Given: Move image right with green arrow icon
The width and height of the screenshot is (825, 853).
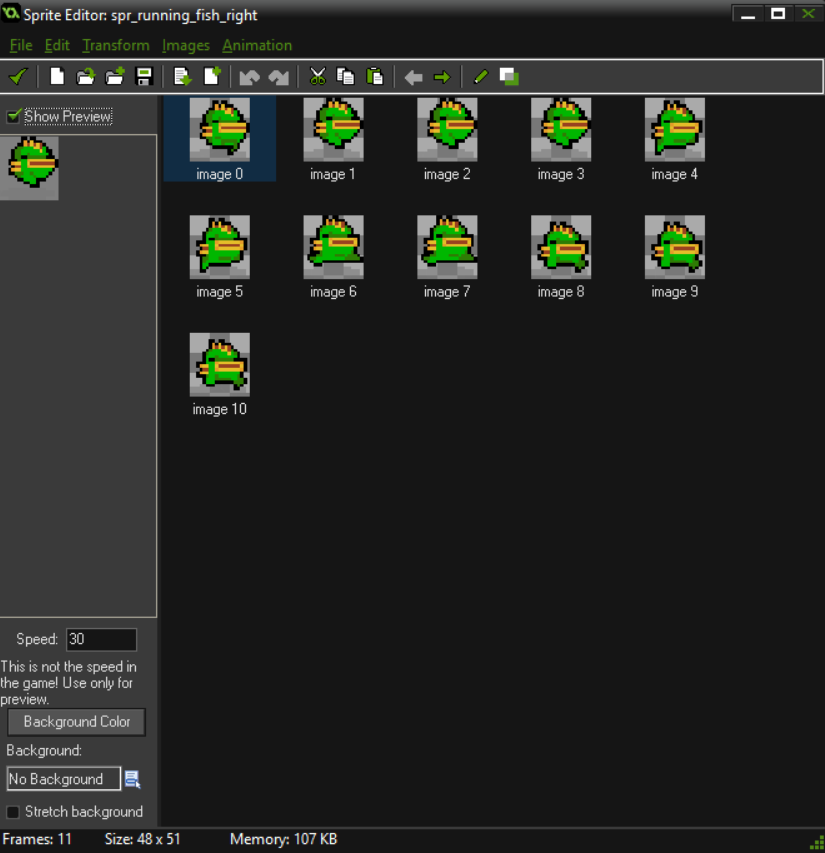Looking at the screenshot, I should [x=442, y=77].
